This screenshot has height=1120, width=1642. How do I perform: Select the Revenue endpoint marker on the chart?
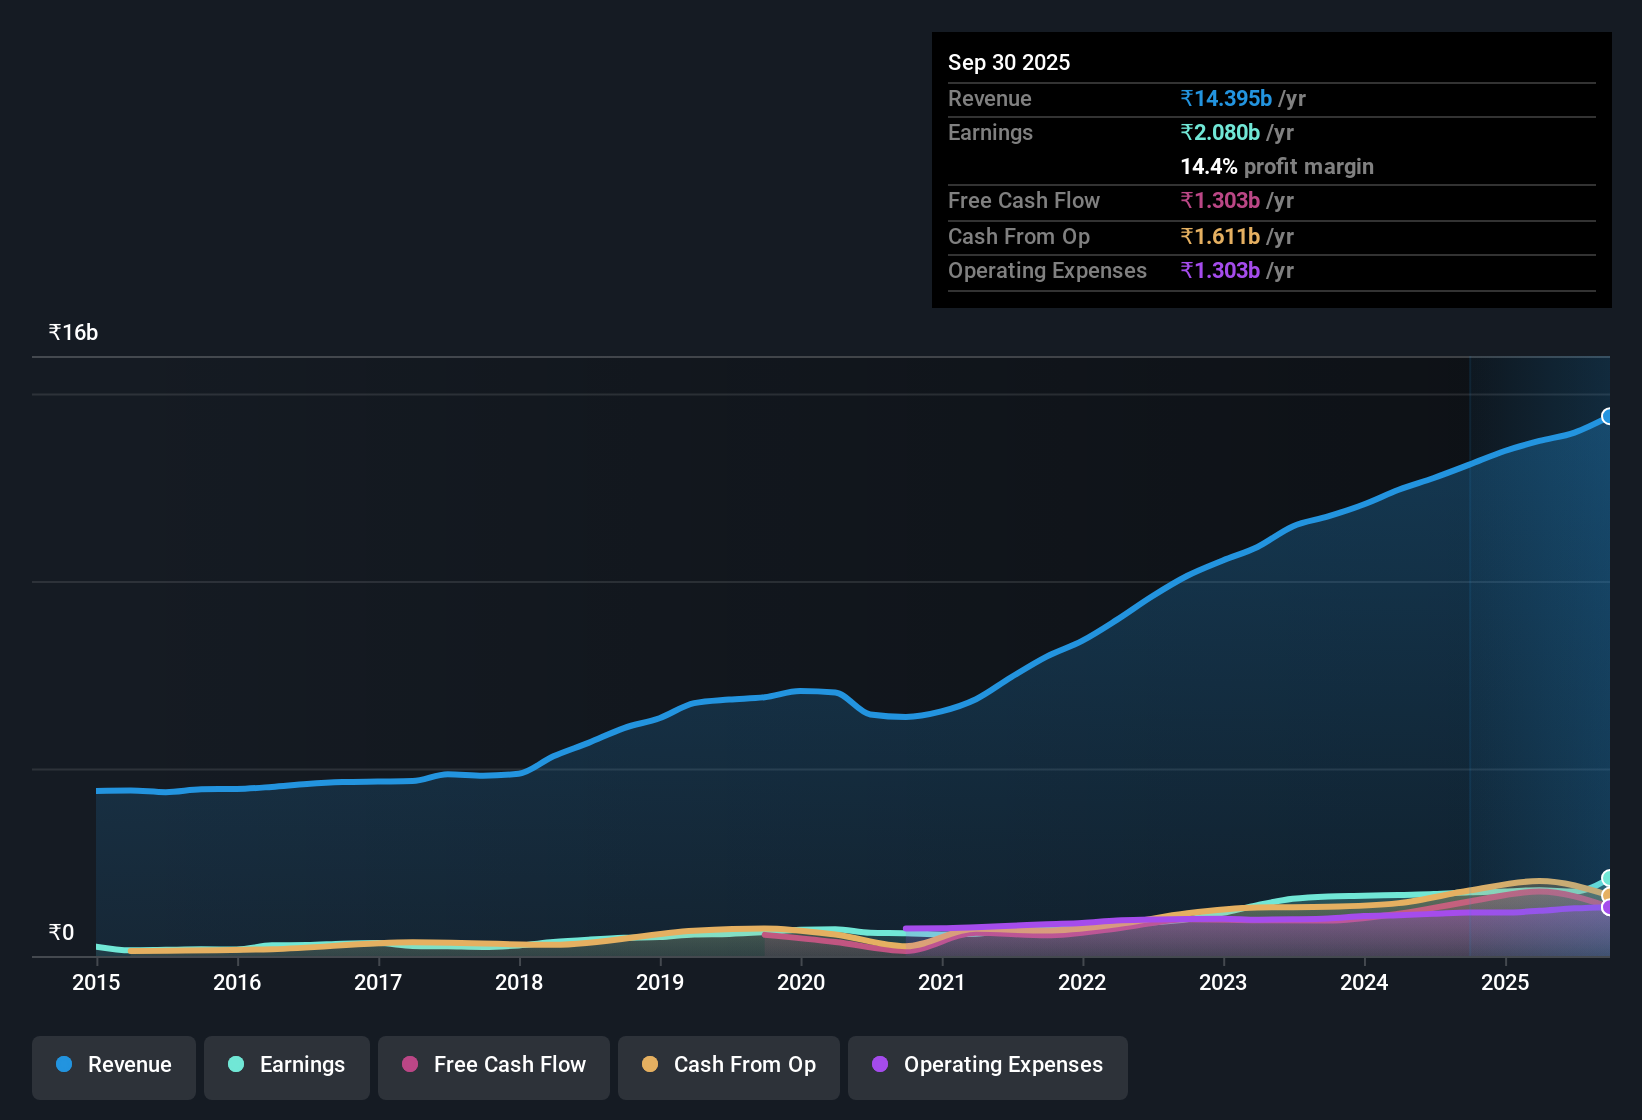1608,416
